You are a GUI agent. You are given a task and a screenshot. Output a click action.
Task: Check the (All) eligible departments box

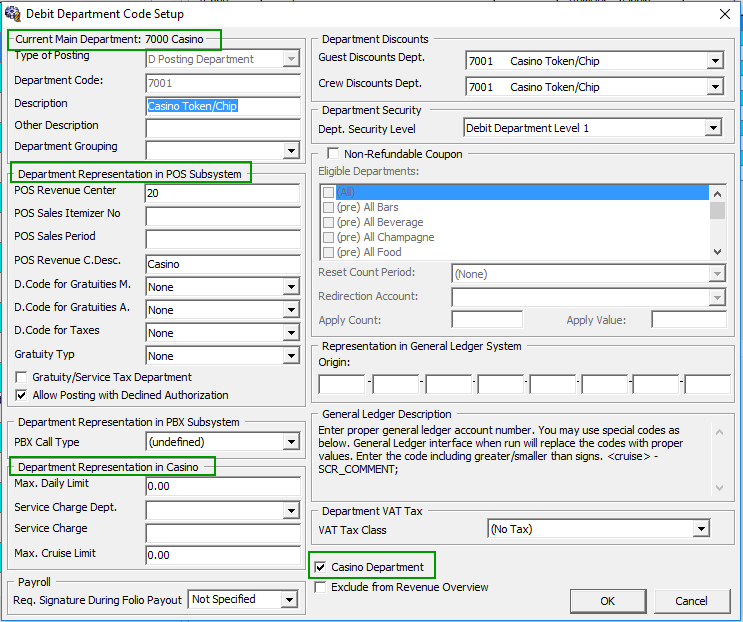click(x=328, y=192)
